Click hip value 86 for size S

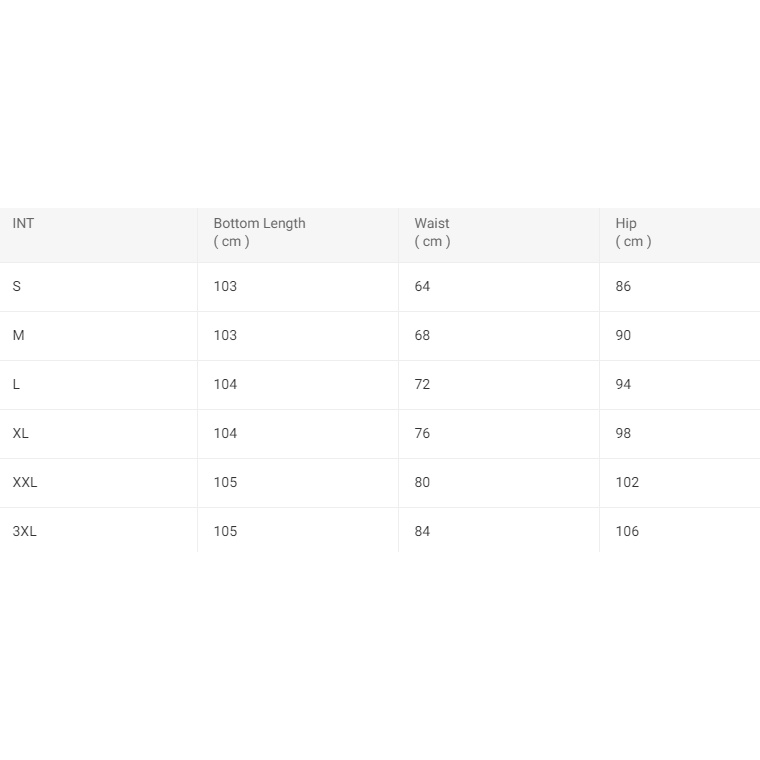tap(623, 286)
